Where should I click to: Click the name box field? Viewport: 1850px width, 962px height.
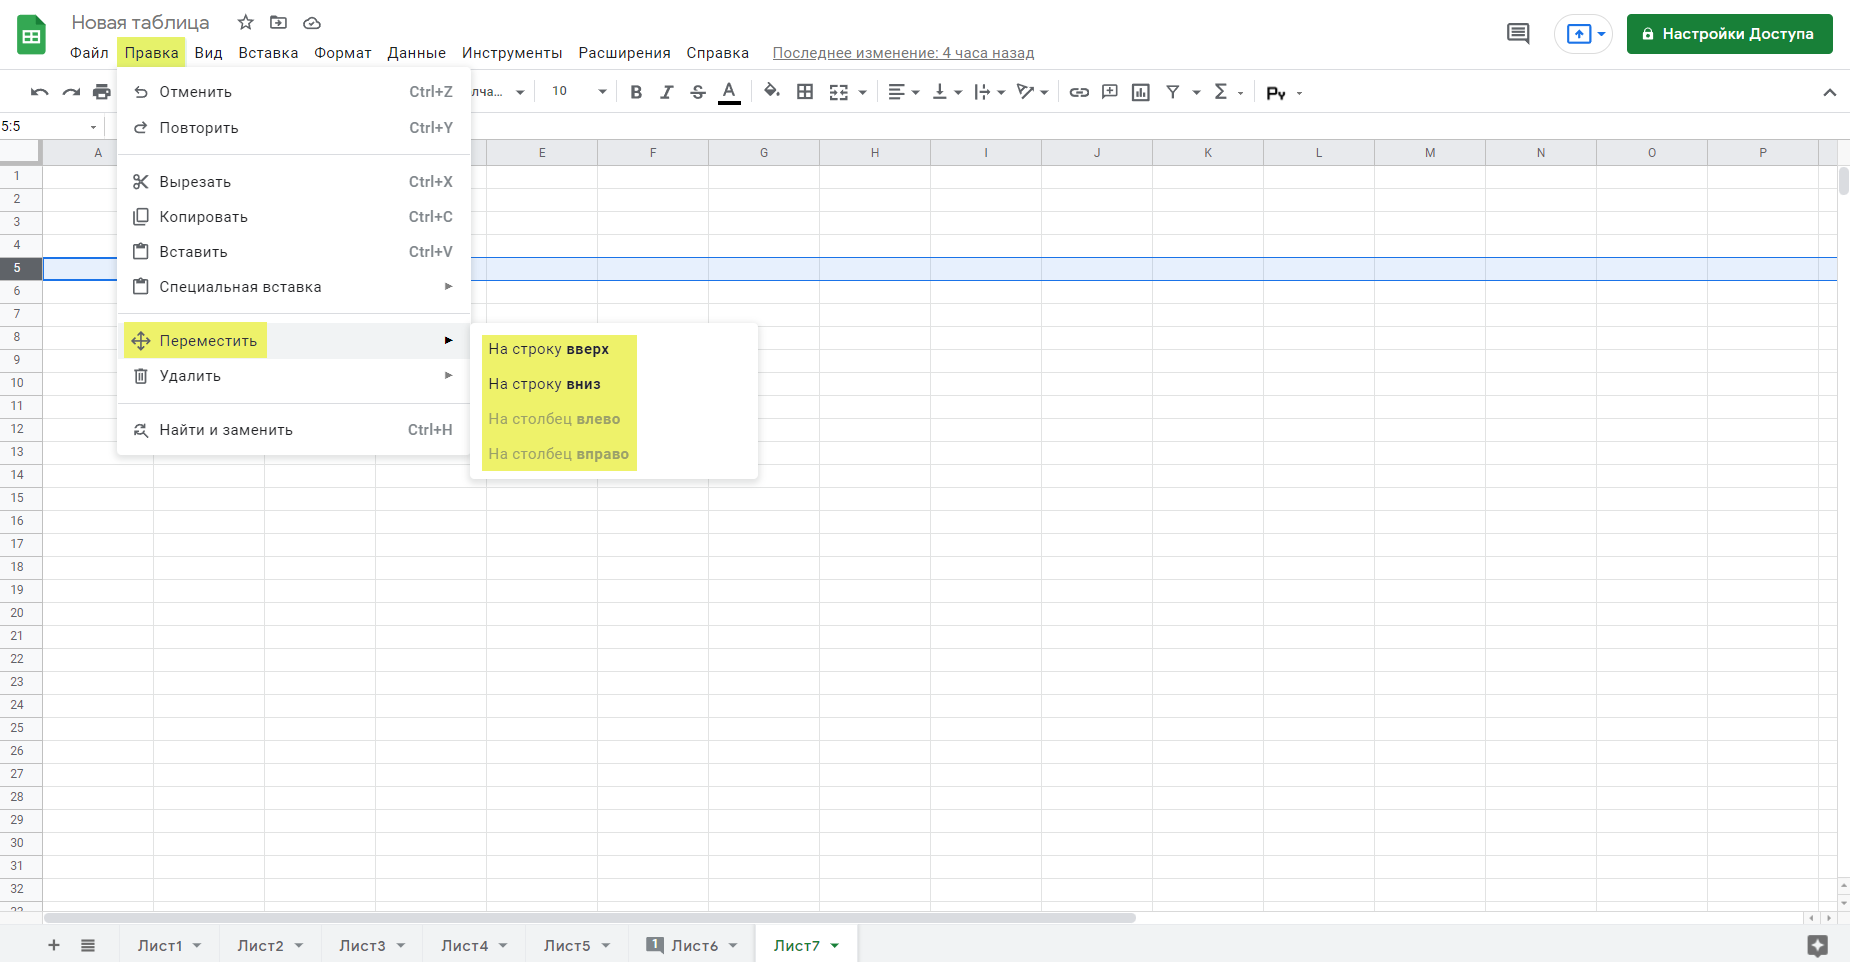[50, 127]
